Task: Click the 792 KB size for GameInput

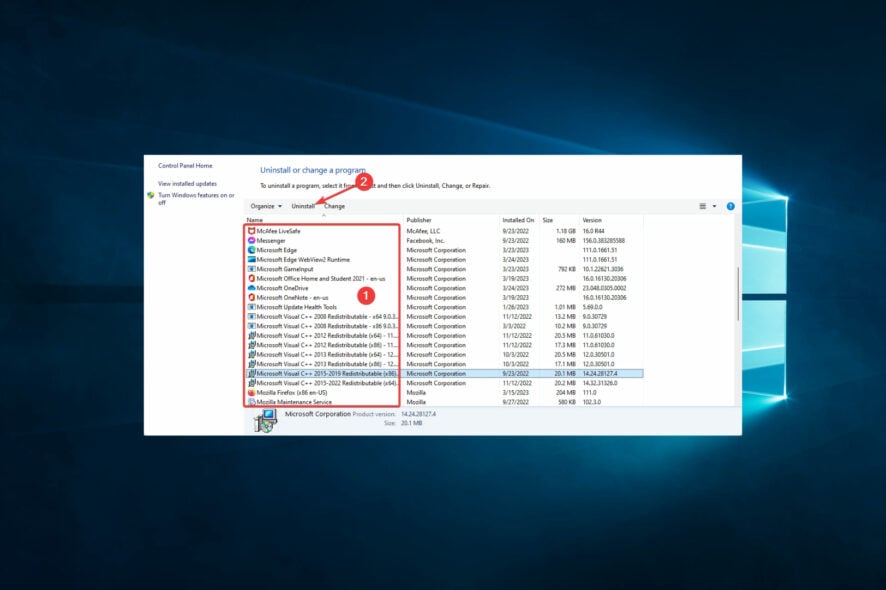Action: [x=567, y=270]
